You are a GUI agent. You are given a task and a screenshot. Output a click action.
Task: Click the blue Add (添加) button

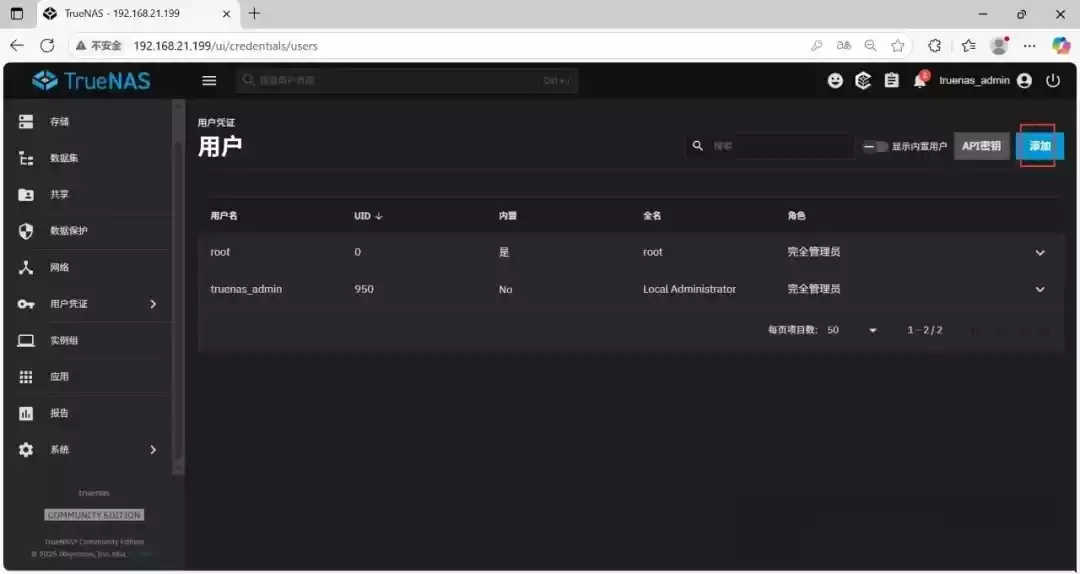point(1039,146)
